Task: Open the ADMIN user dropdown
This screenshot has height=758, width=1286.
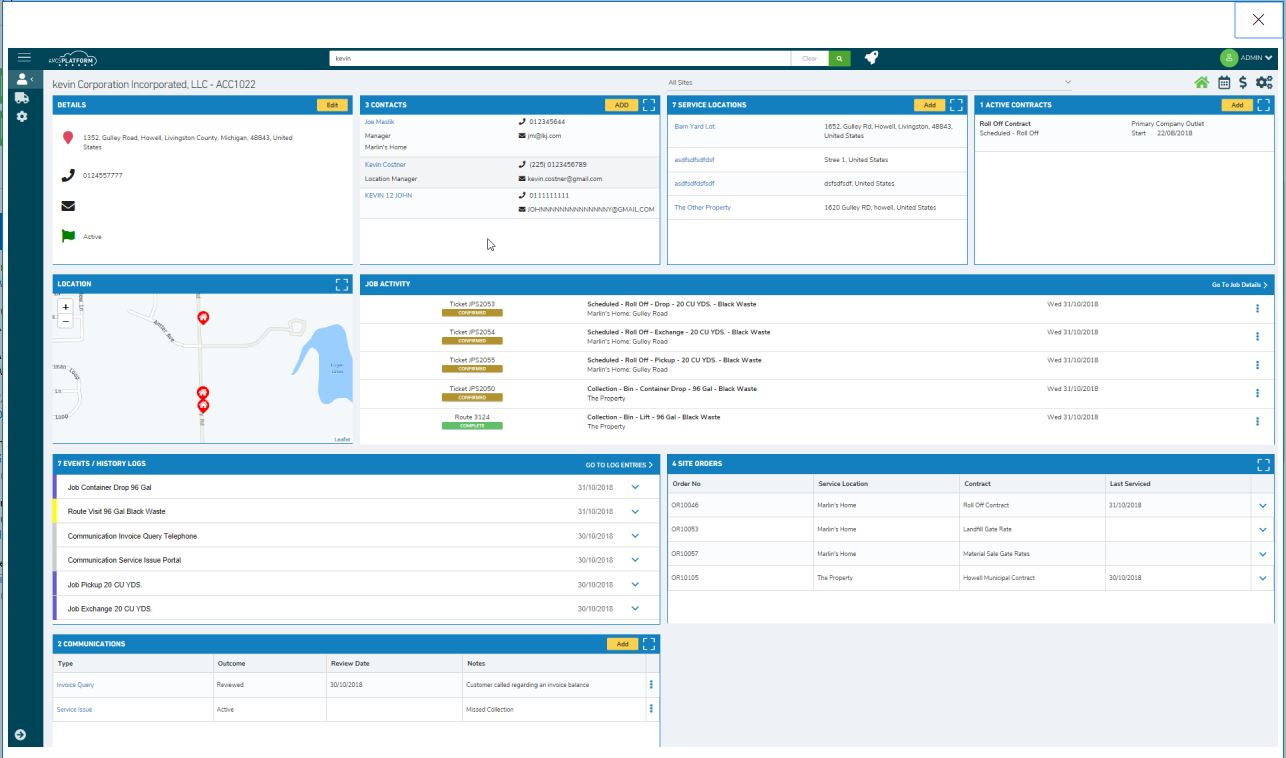Action: click(x=1257, y=57)
